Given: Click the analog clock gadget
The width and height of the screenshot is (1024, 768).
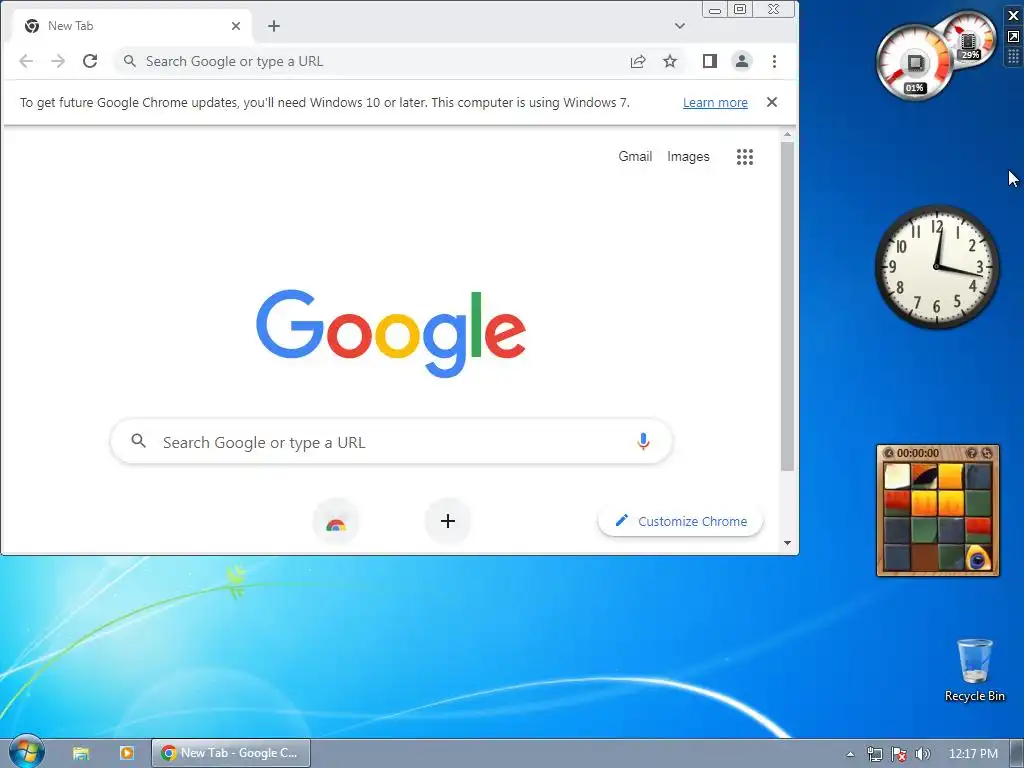Looking at the screenshot, I should [x=936, y=267].
